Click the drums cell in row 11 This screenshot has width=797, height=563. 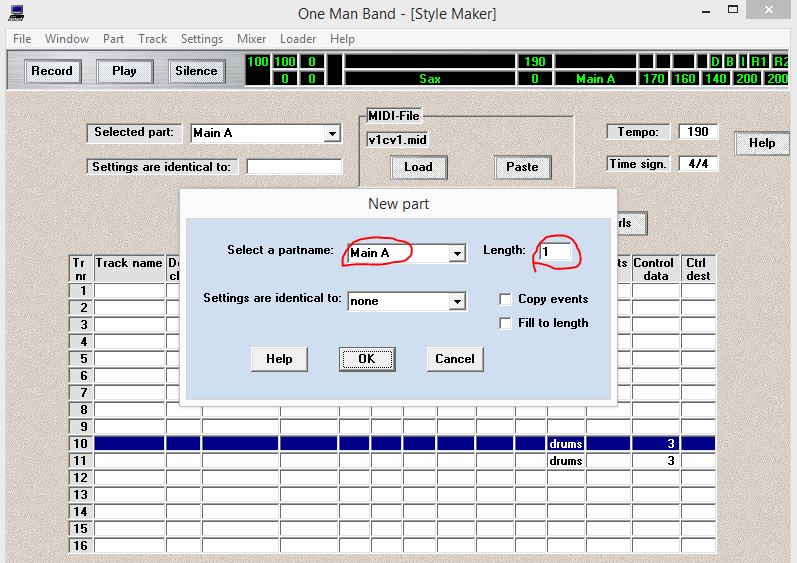point(566,461)
